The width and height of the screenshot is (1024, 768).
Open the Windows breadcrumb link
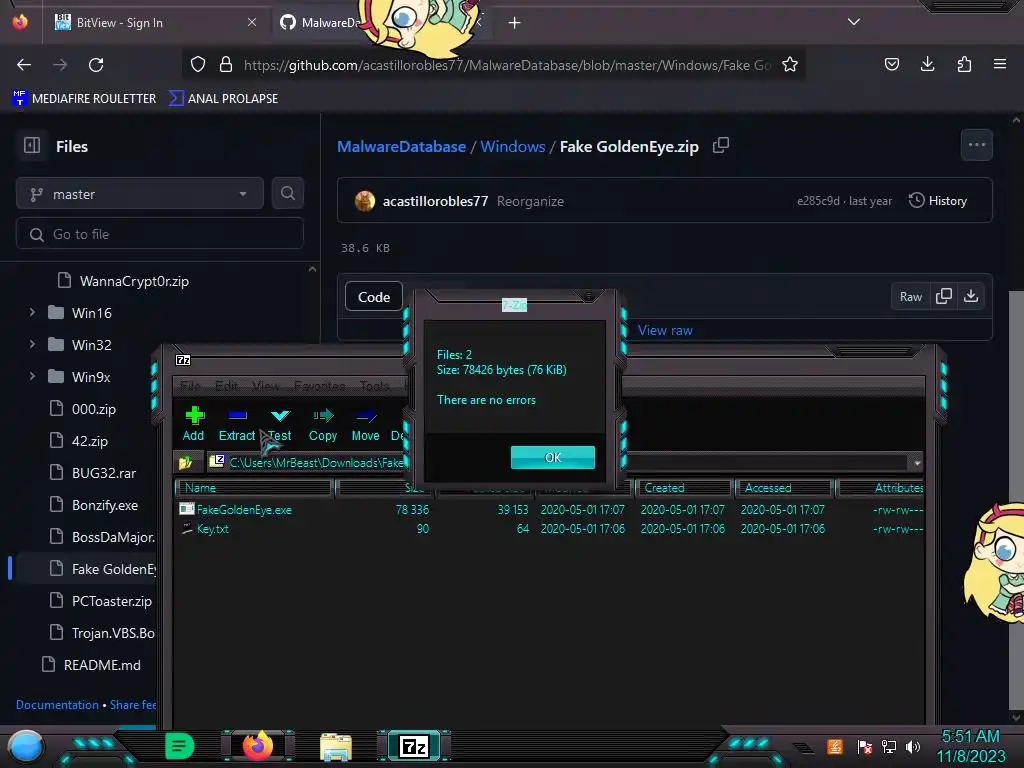[513, 146]
